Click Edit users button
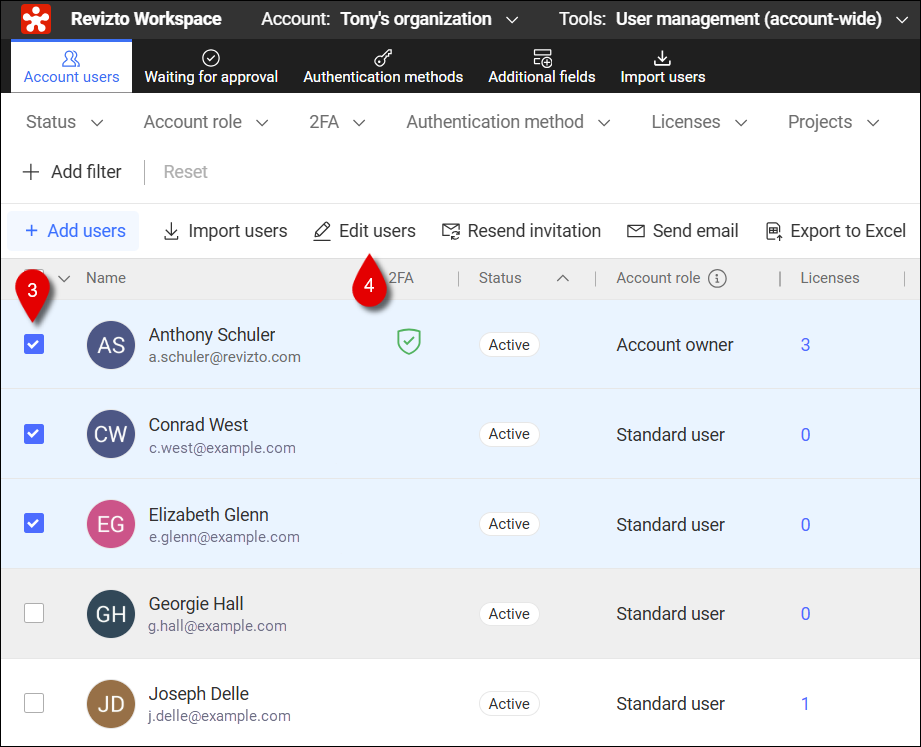Screen dimensions: 921x747 coord(364,231)
